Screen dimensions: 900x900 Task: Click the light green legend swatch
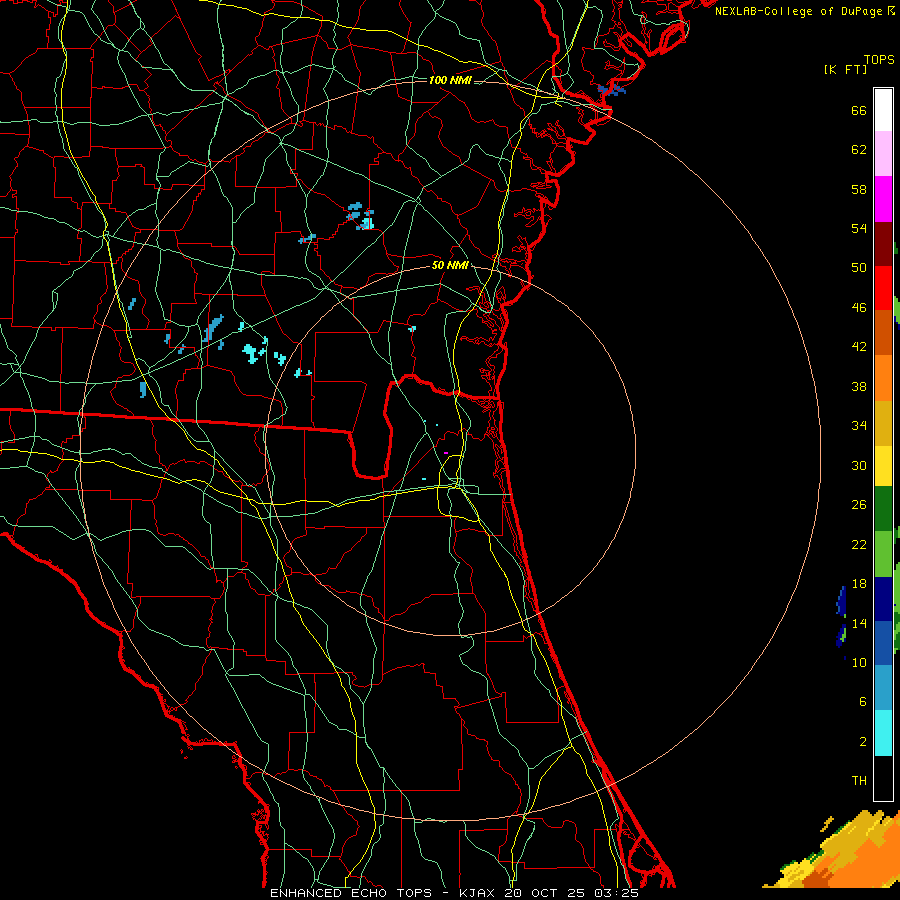[x=883, y=554]
